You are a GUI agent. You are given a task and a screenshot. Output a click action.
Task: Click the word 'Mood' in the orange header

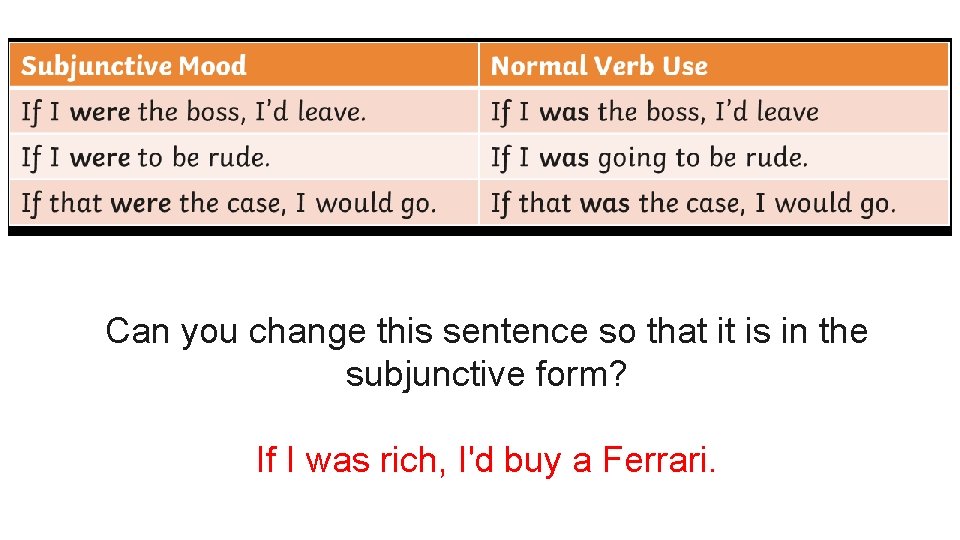pos(212,66)
